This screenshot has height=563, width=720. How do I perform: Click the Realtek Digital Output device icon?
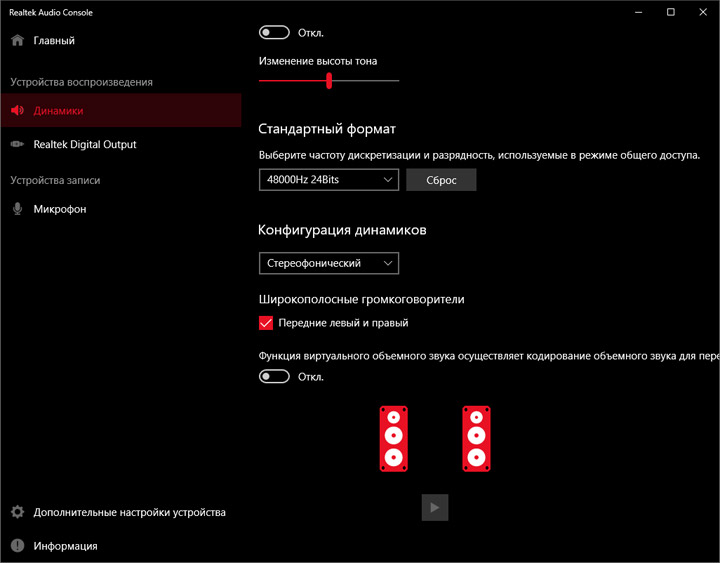pos(17,144)
